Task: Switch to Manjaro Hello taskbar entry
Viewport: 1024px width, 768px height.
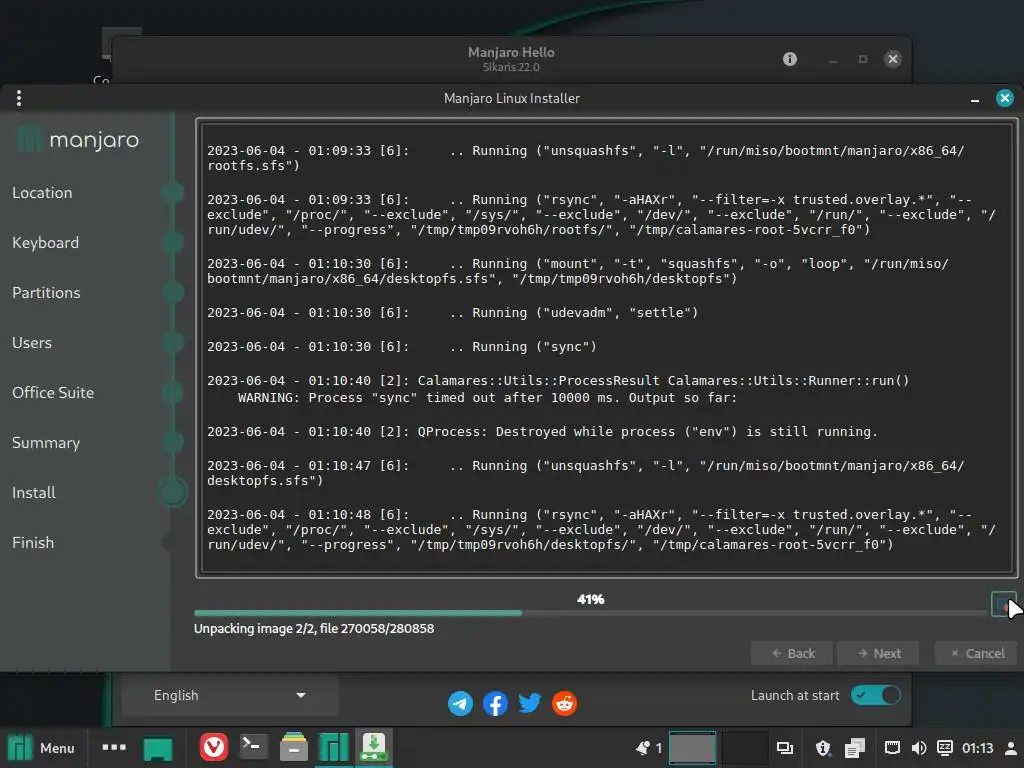Action: 333,747
